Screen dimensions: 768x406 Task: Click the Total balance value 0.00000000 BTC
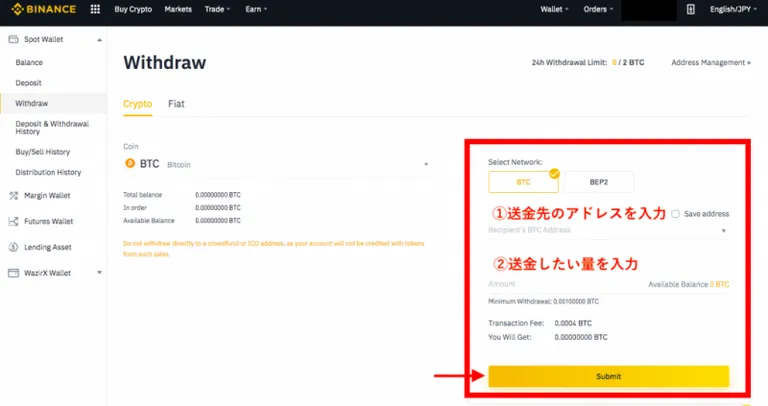point(218,194)
